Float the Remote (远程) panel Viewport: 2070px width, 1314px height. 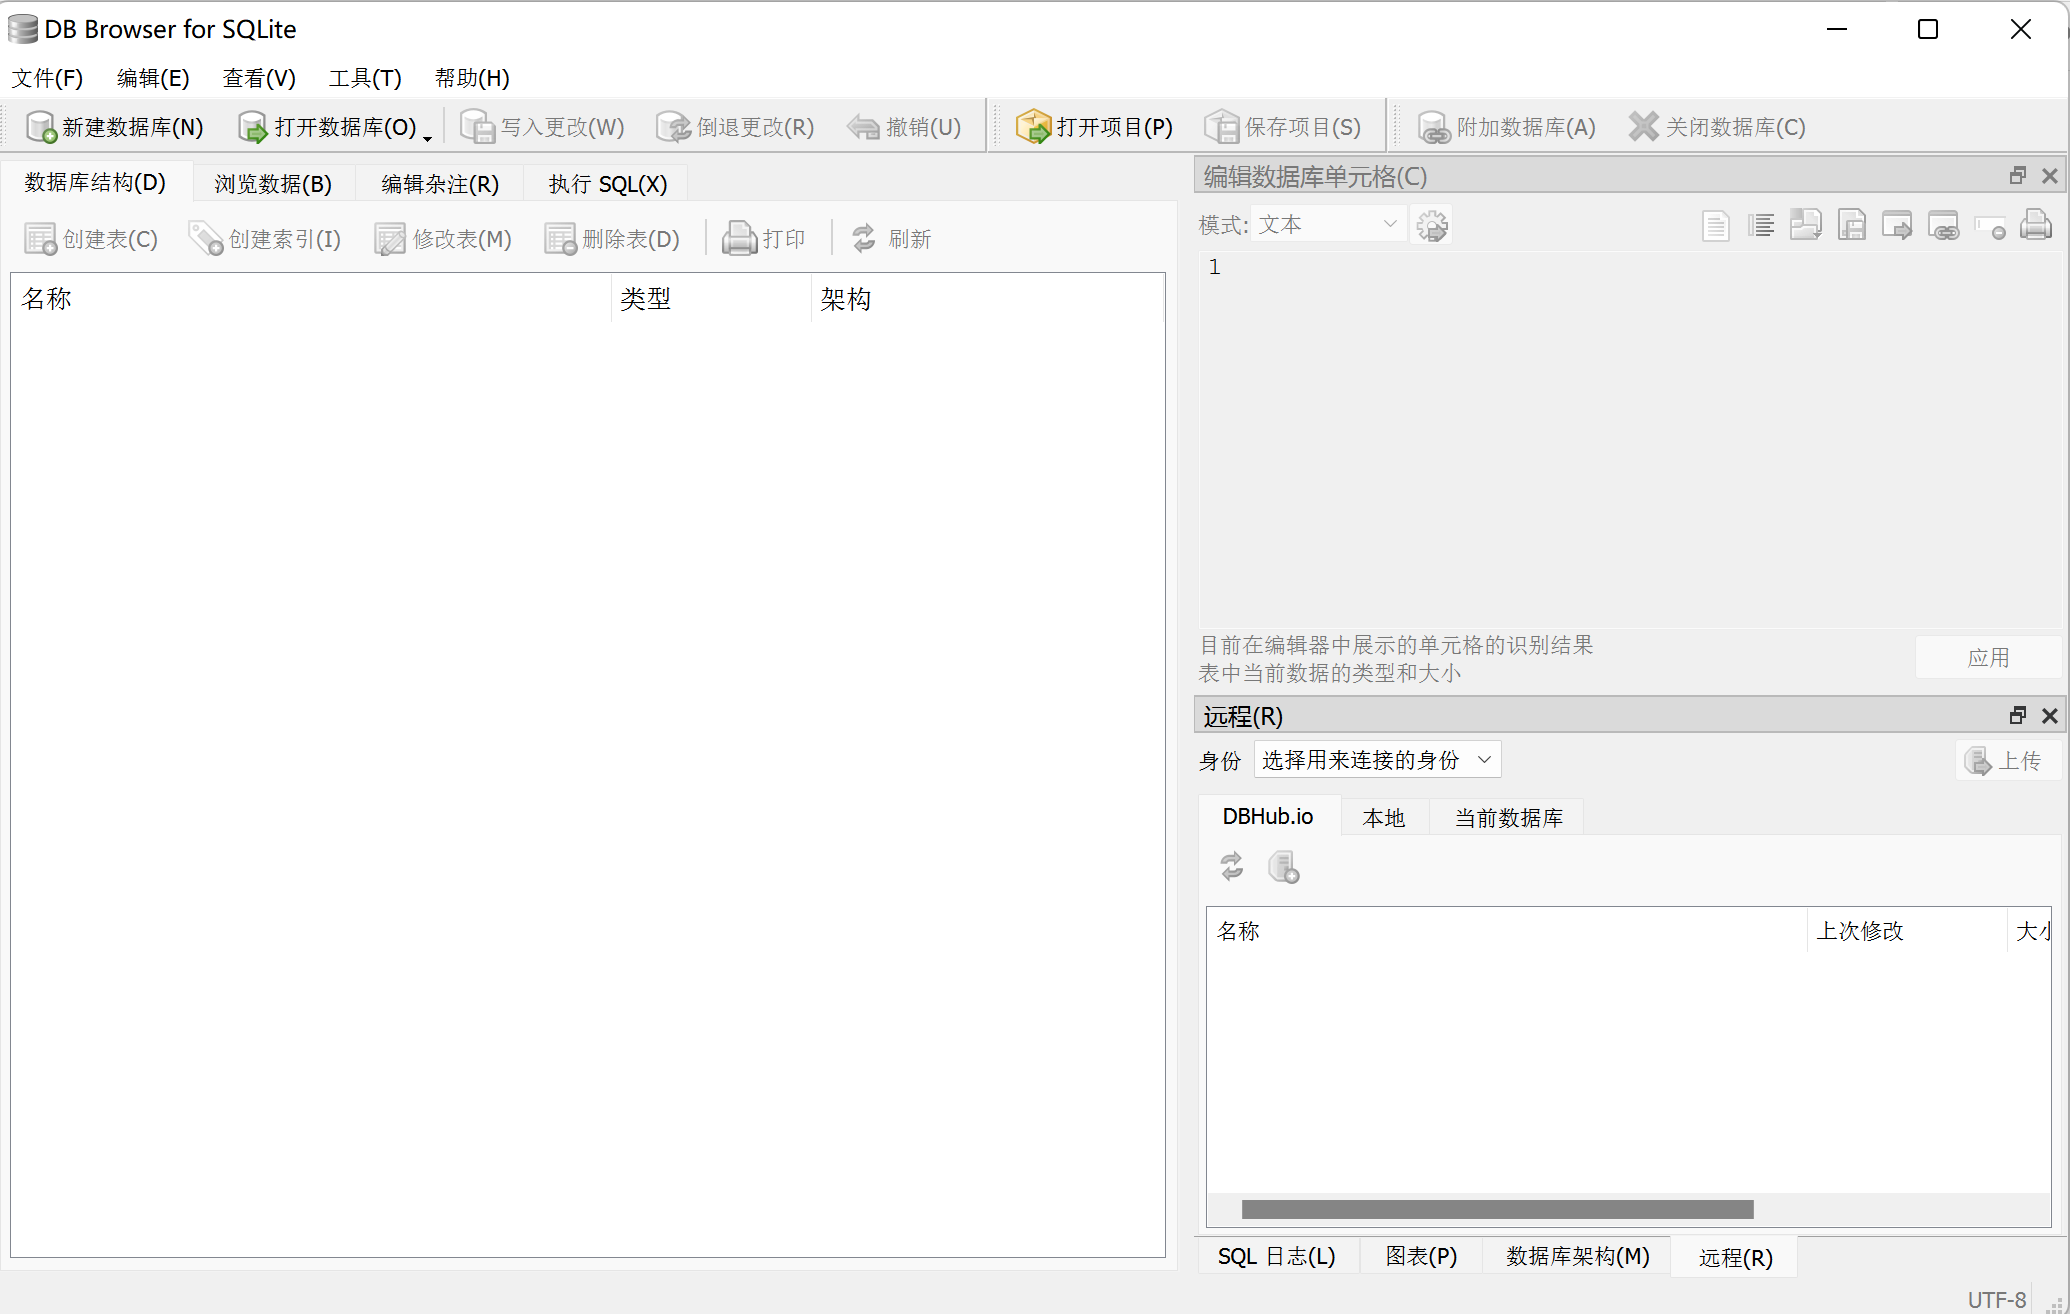[2018, 716]
